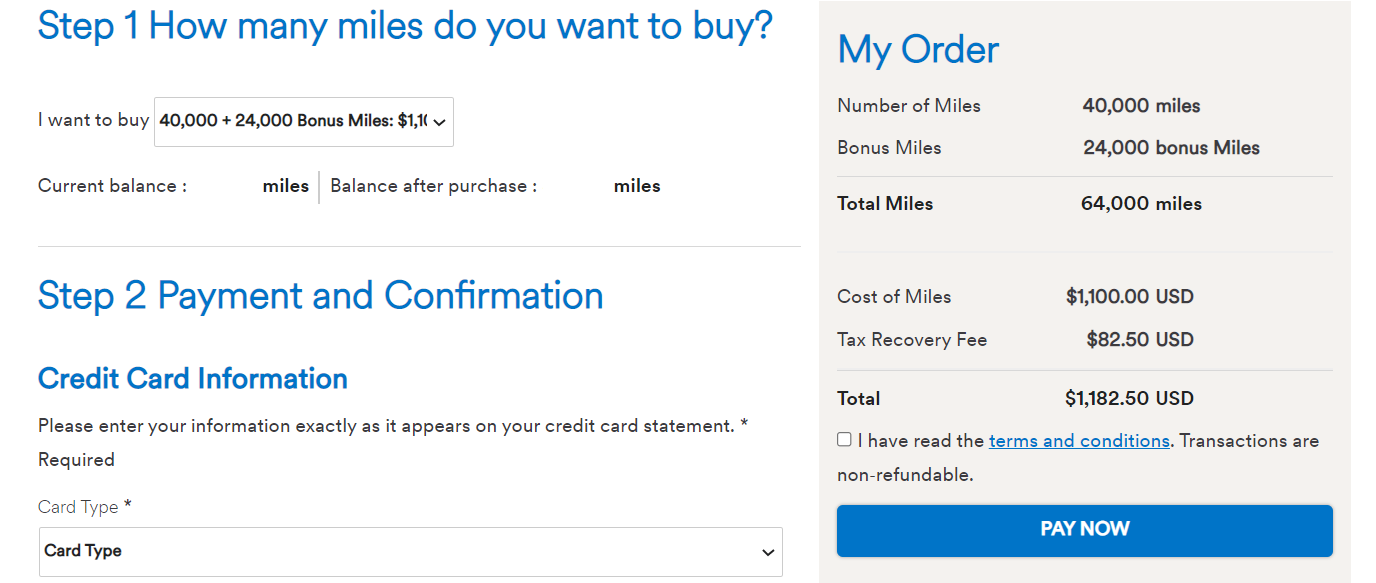Click the I want to buy label
Screen dimensions: 1376x583
[x=93, y=120]
